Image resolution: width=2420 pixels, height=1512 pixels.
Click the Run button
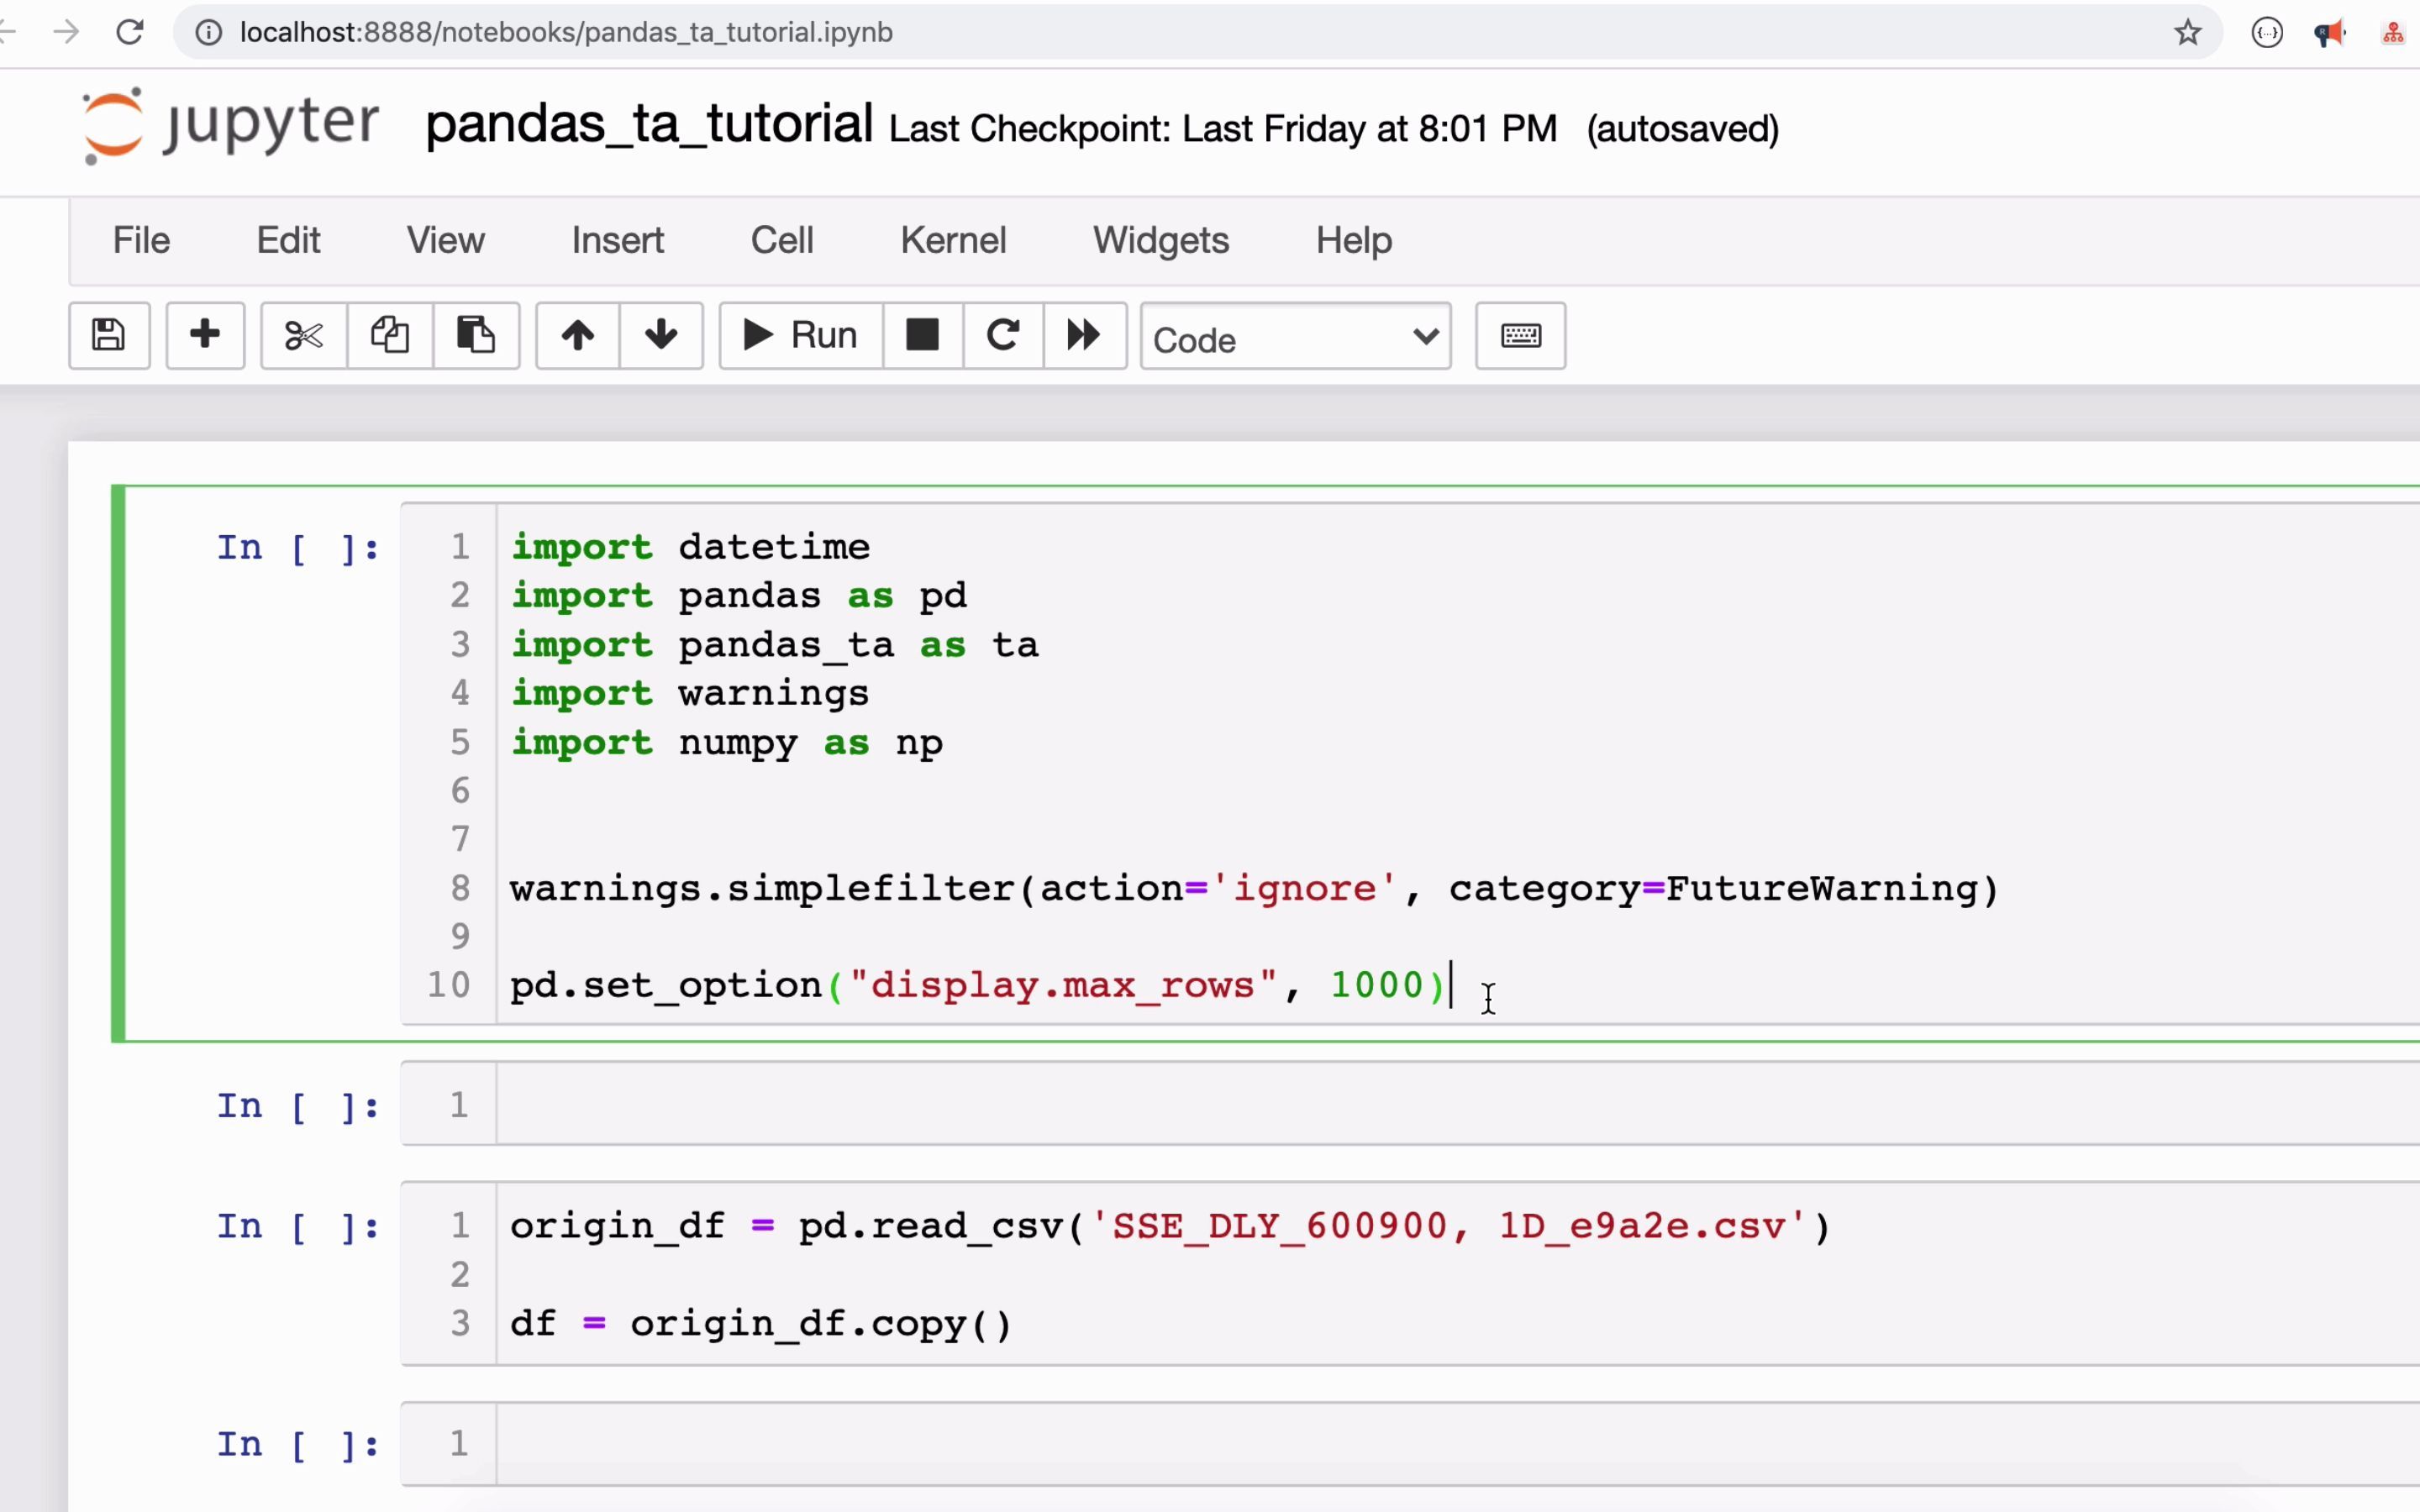[x=801, y=335]
